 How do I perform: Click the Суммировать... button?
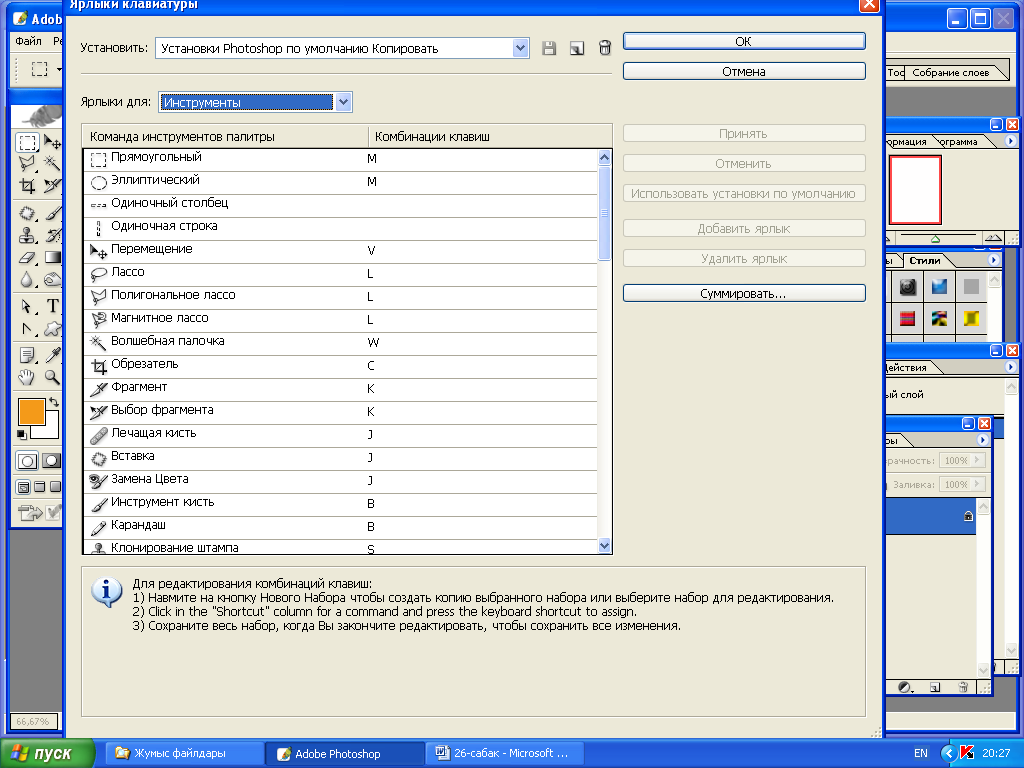pos(744,293)
